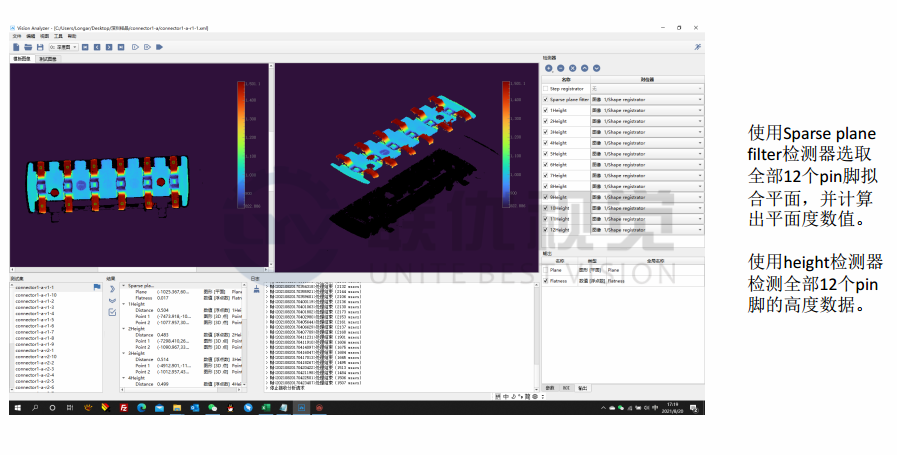
Task: Click the add detector plus icon
Action: point(549,68)
